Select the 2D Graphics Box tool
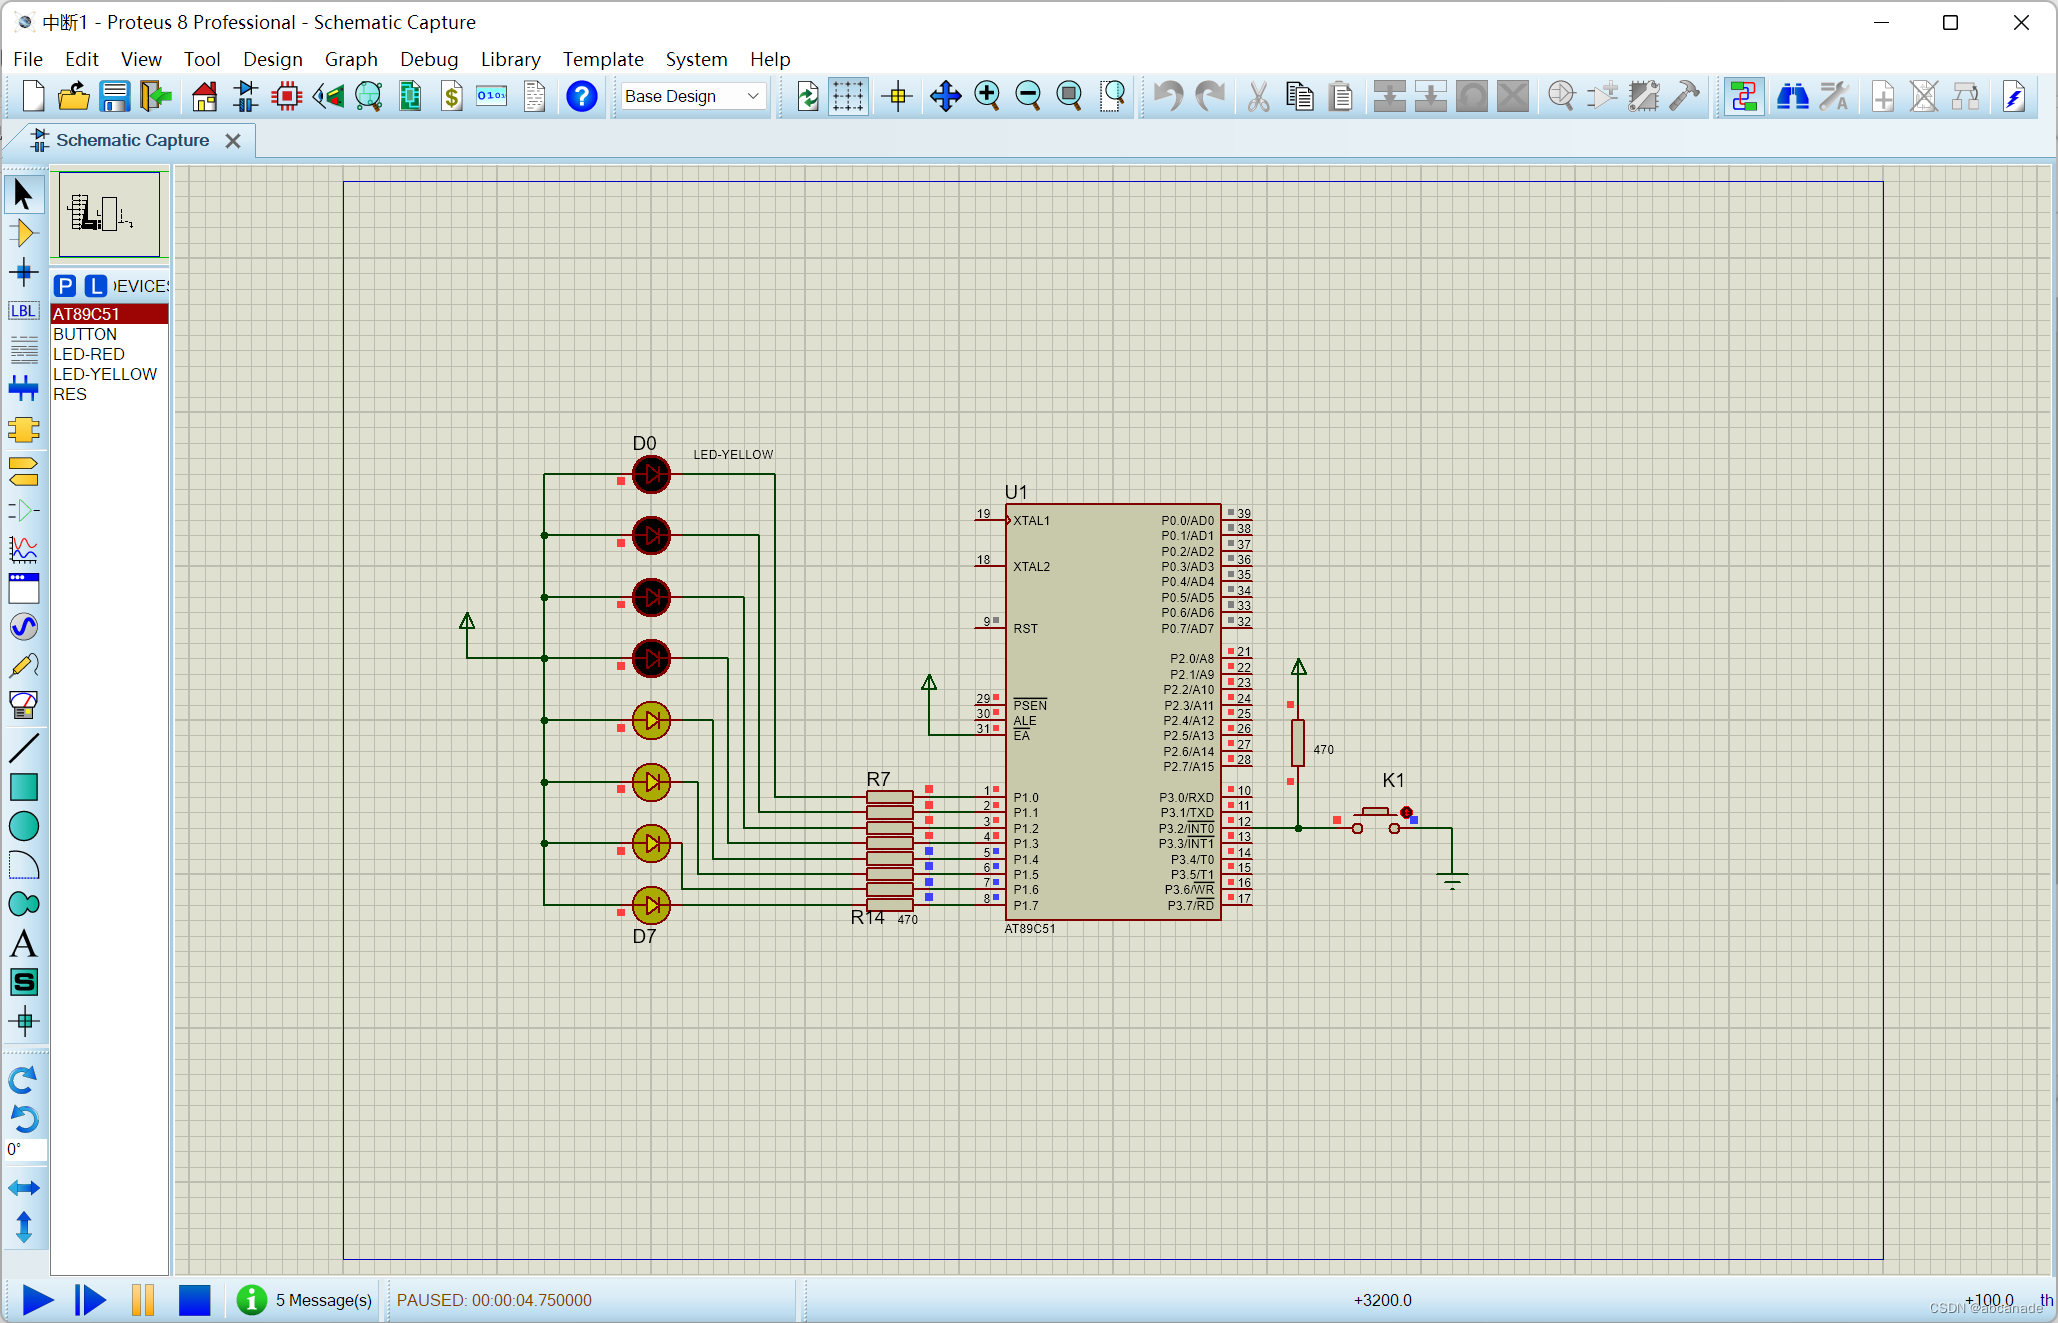 [x=24, y=787]
